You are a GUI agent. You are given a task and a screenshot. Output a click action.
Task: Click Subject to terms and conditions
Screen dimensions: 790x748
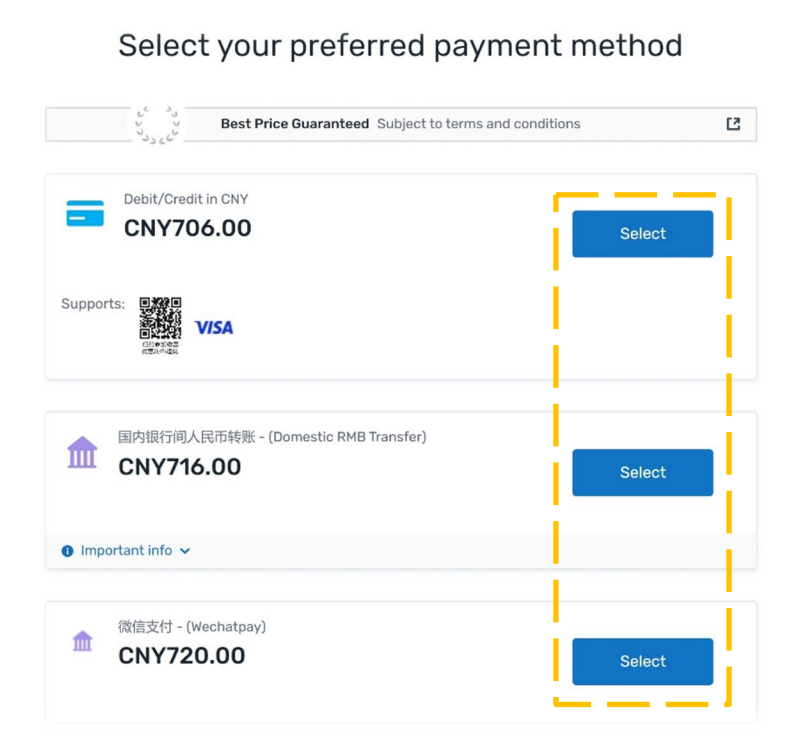(478, 124)
